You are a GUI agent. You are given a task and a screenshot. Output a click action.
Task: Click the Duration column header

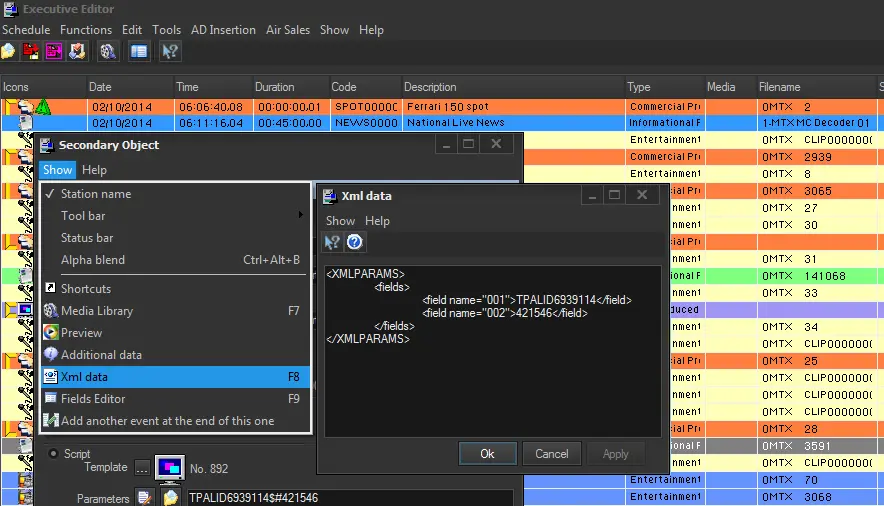pos(274,87)
